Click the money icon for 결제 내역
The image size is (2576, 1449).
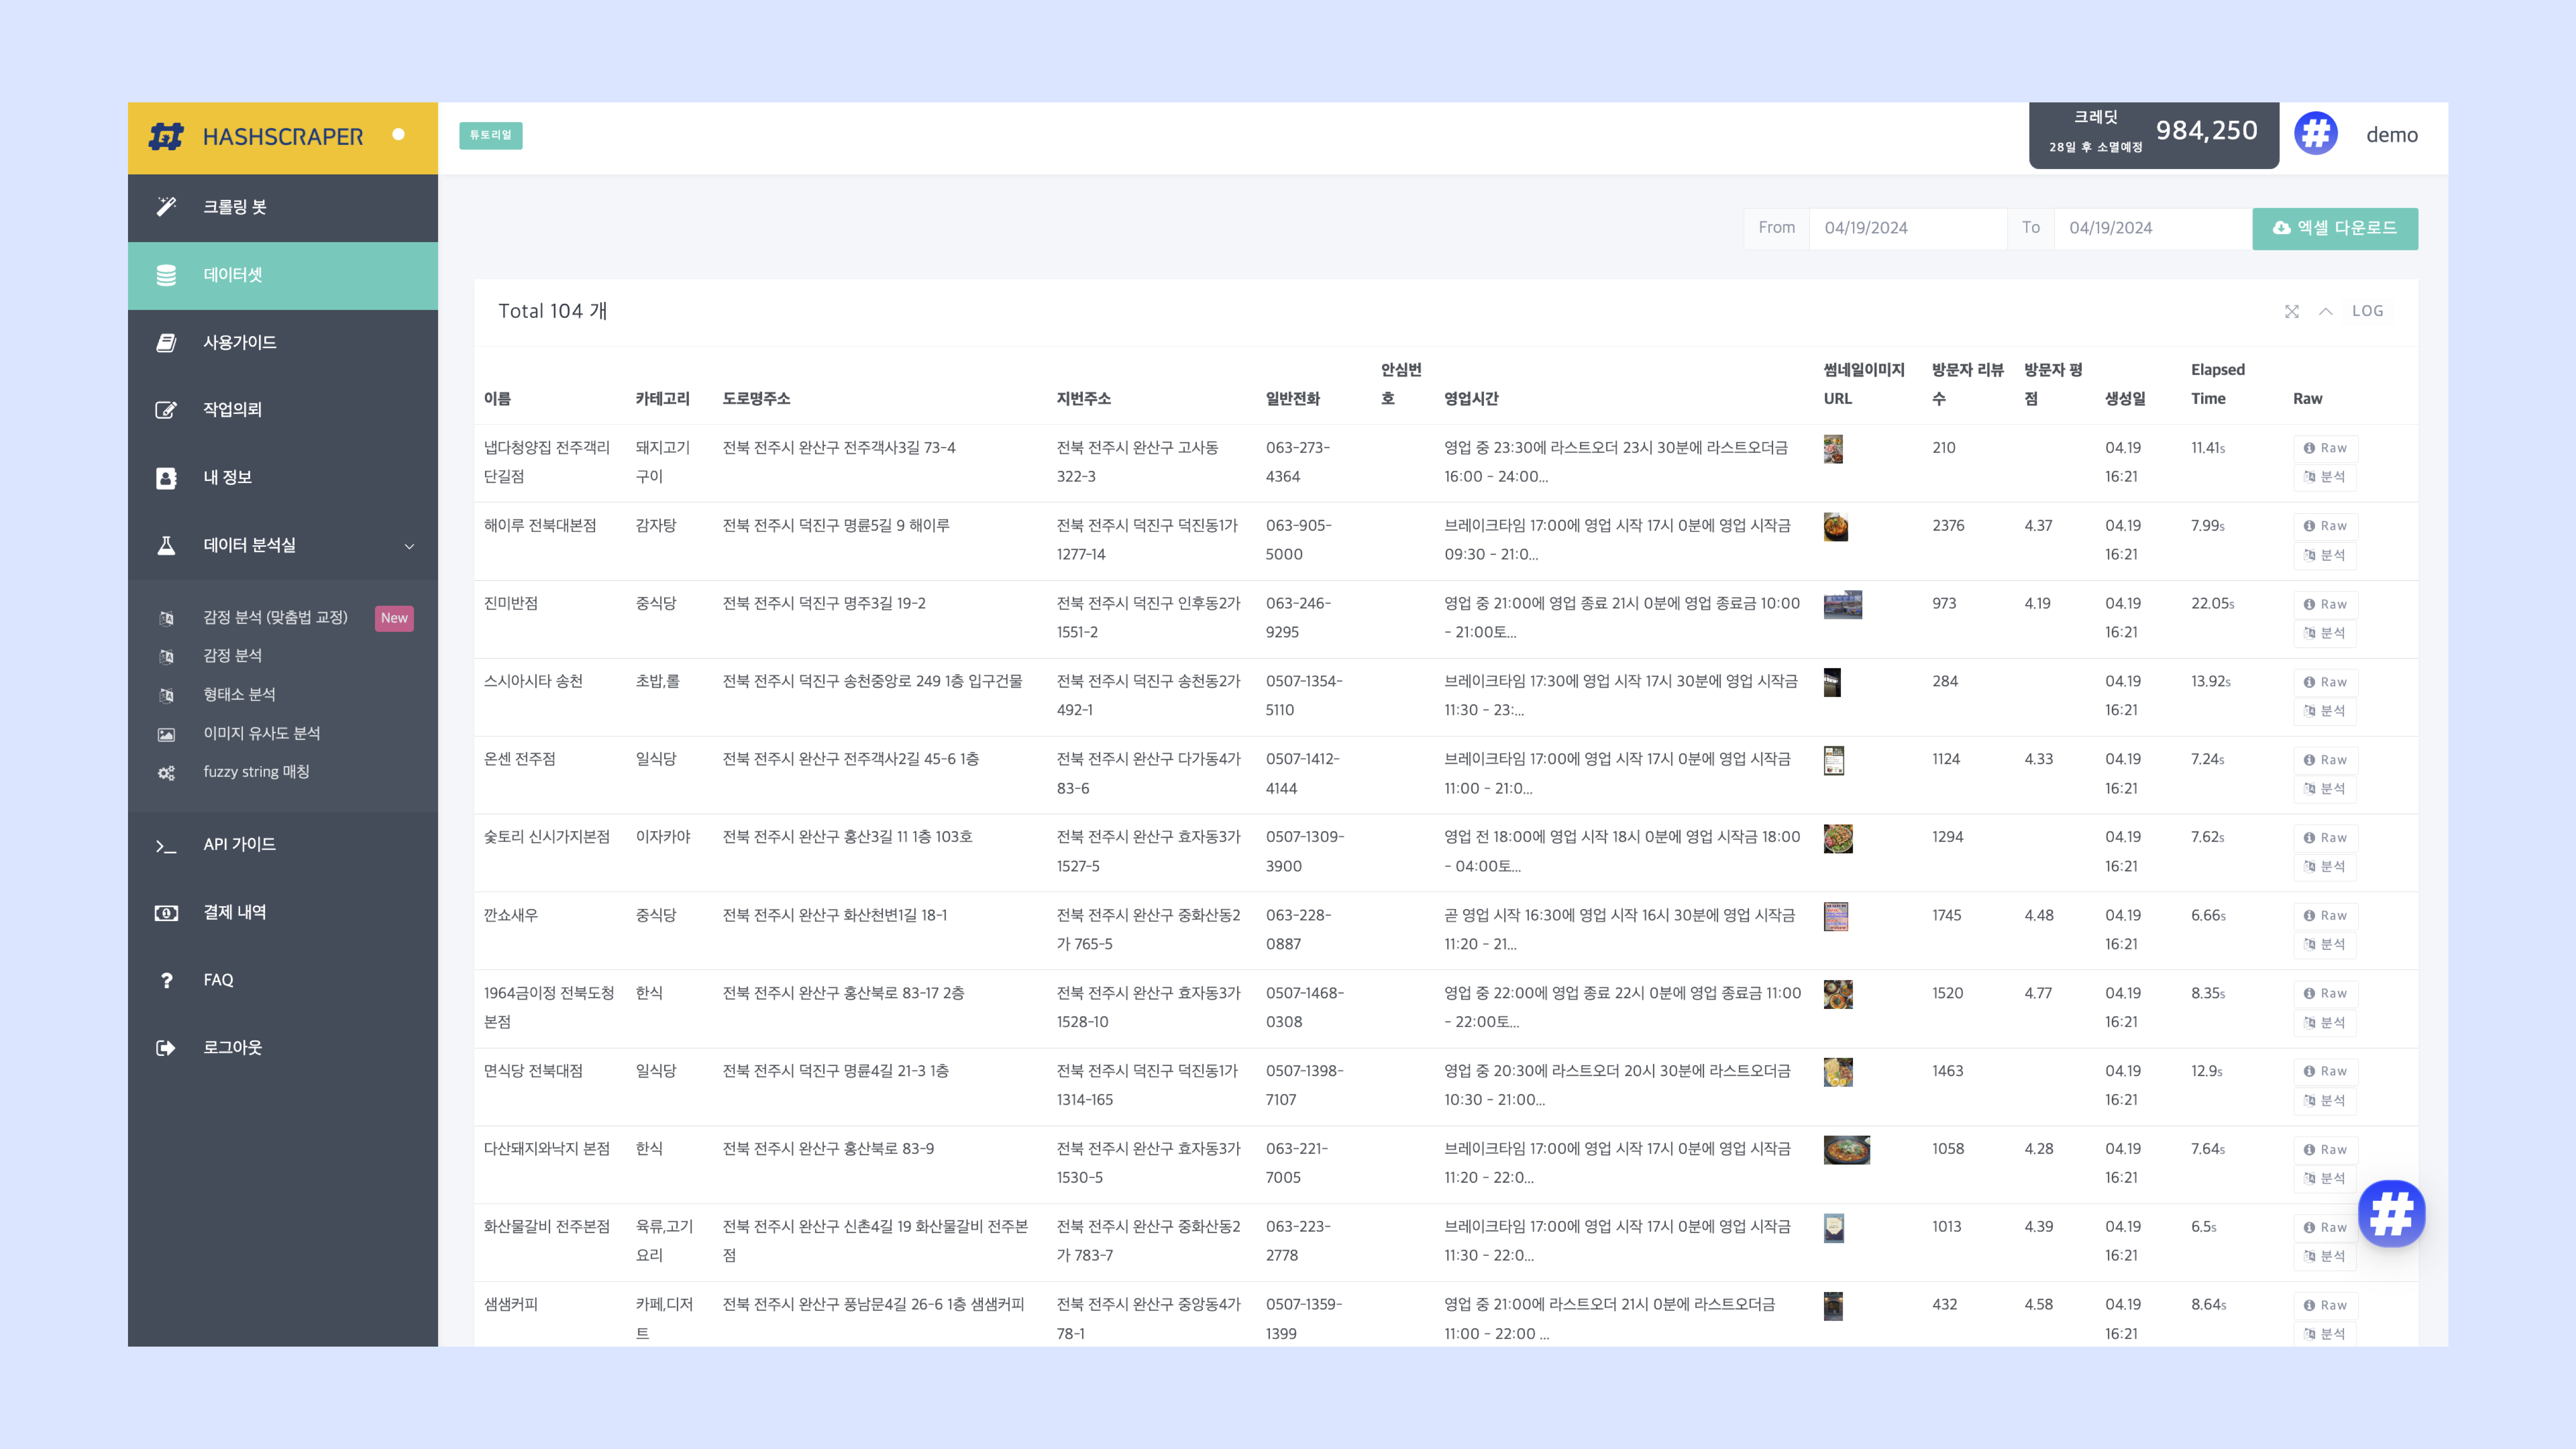(166, 913)
